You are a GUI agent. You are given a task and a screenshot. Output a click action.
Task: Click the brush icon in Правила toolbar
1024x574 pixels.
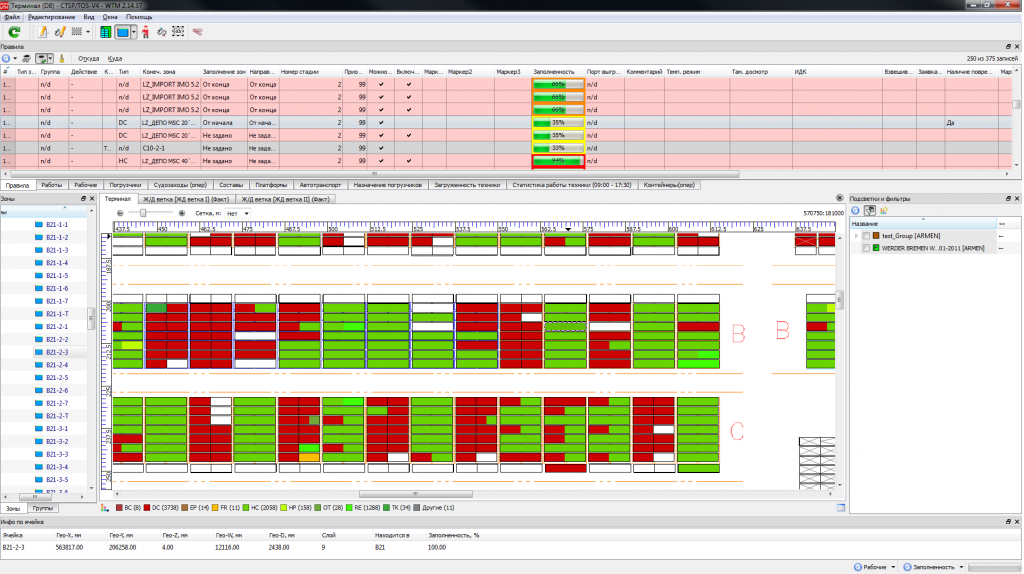point(62,59)
